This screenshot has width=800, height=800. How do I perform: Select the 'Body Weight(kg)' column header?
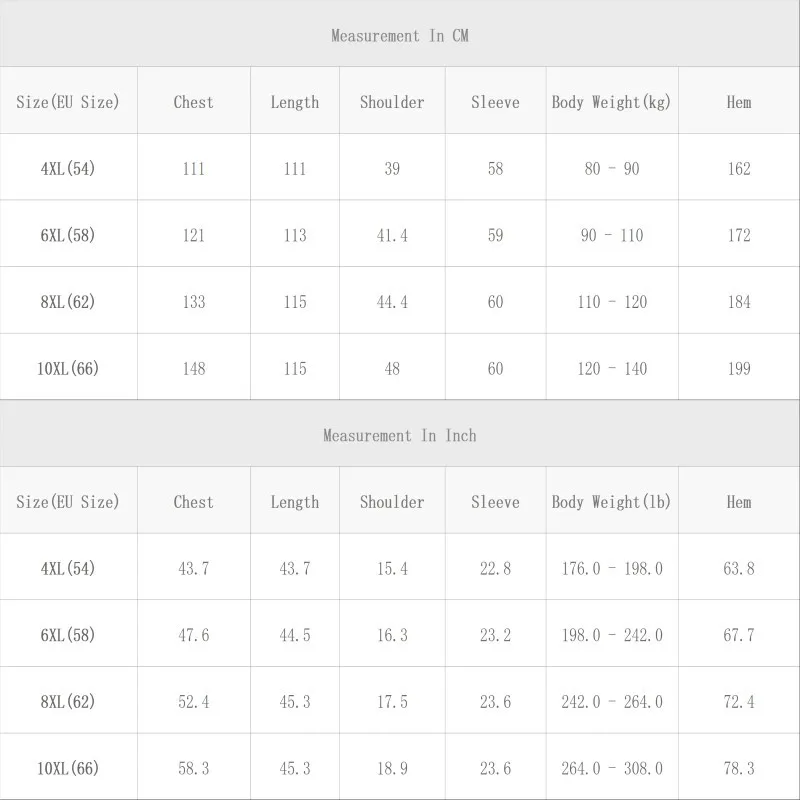611,102
